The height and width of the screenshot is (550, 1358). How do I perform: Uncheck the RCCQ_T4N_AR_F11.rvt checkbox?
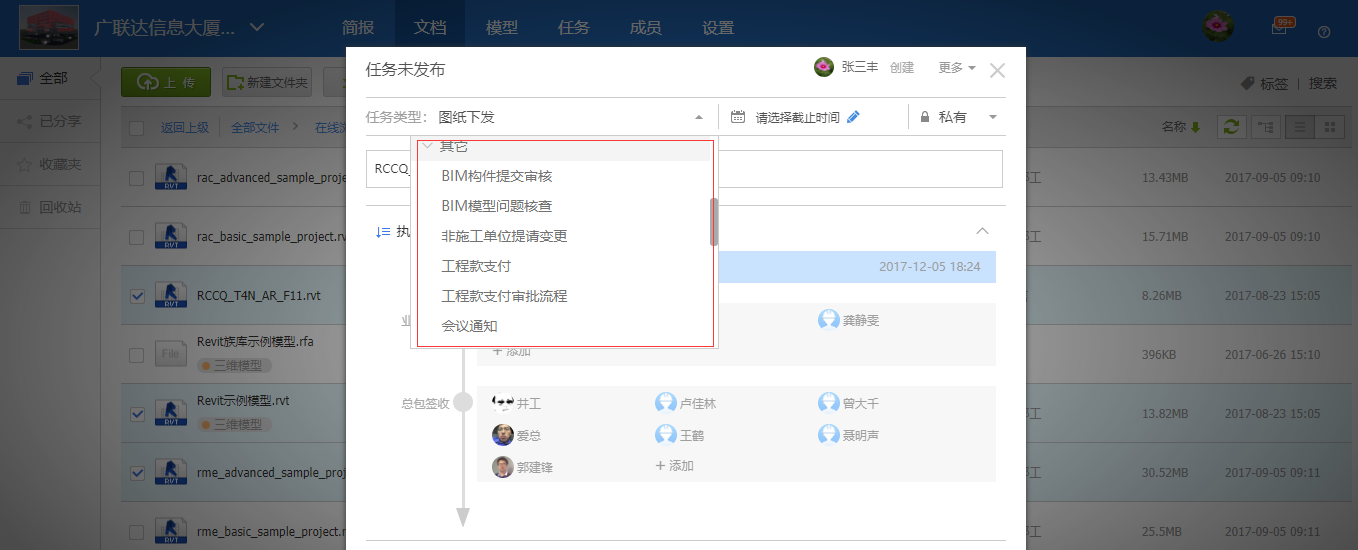(x=137, y=296)
